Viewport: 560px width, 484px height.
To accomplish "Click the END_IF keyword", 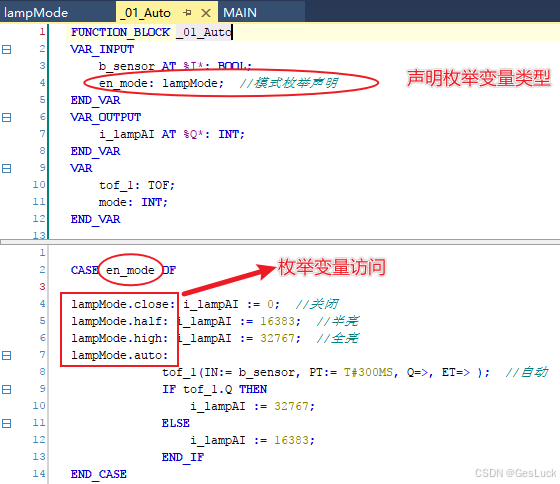I will point(182,457).
